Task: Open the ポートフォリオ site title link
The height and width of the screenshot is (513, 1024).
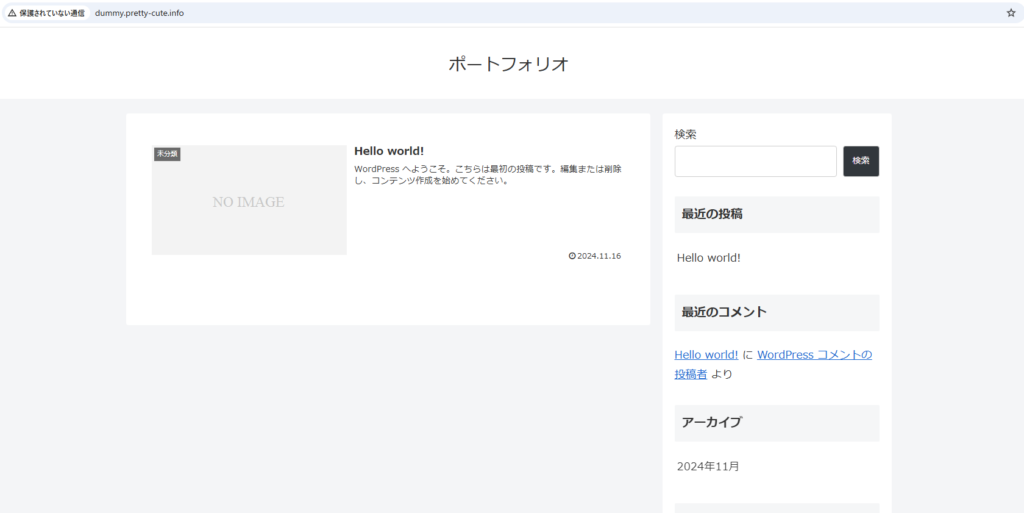Action: pyautogui.click(x=509, y=64)
